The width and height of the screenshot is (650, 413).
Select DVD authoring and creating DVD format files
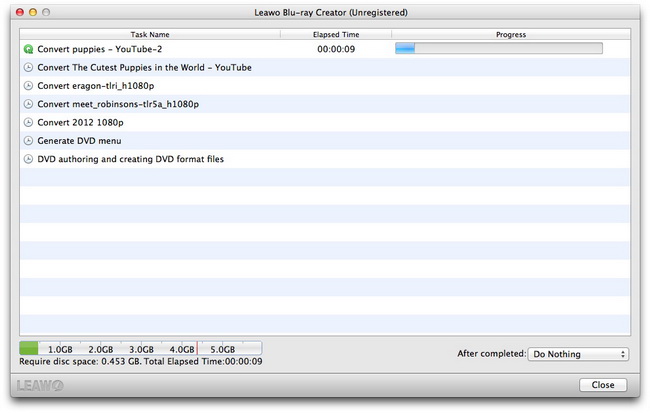coord(325,159)
